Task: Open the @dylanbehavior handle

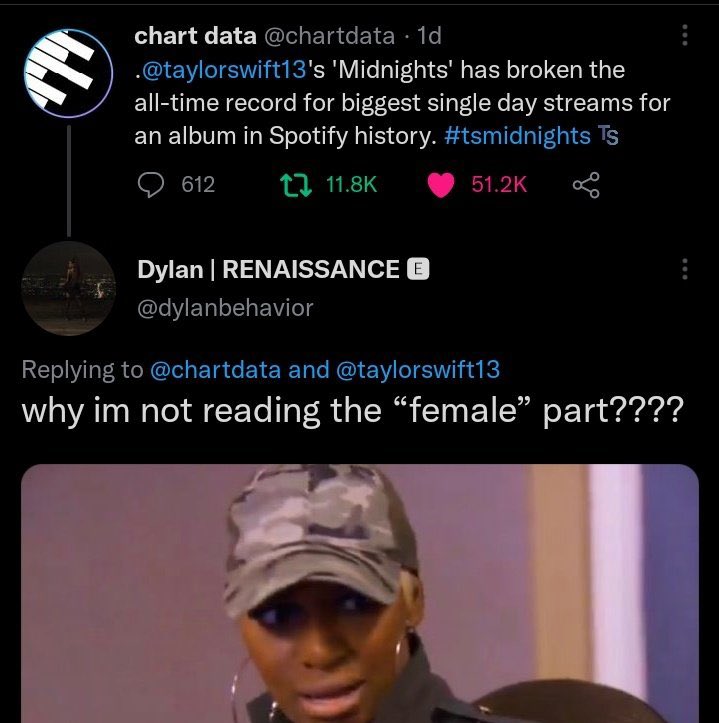Action: pos(225,308)
